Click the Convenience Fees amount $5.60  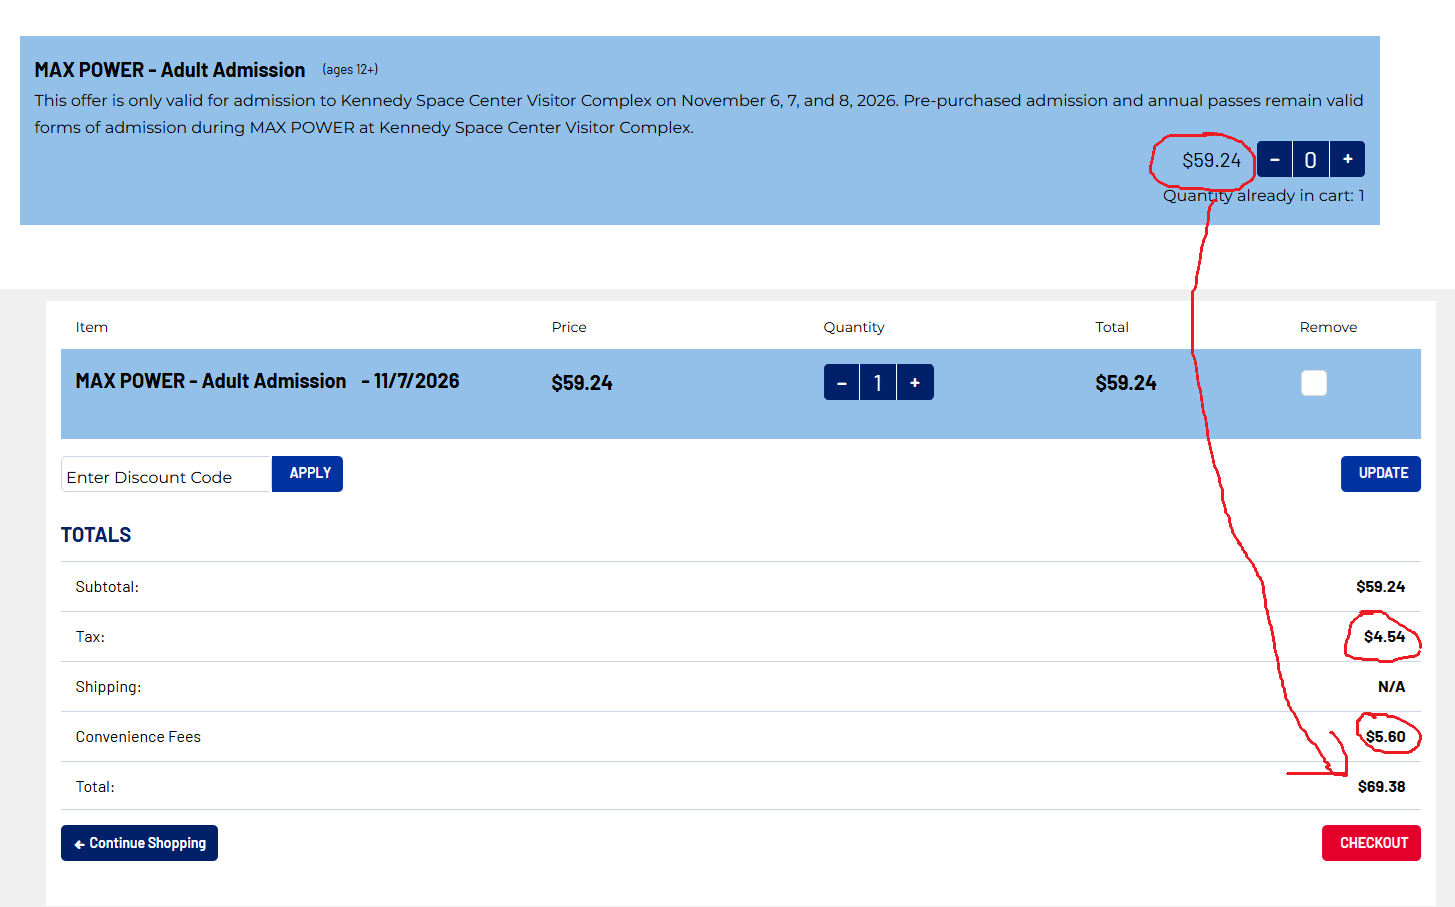click(1386, 737)
